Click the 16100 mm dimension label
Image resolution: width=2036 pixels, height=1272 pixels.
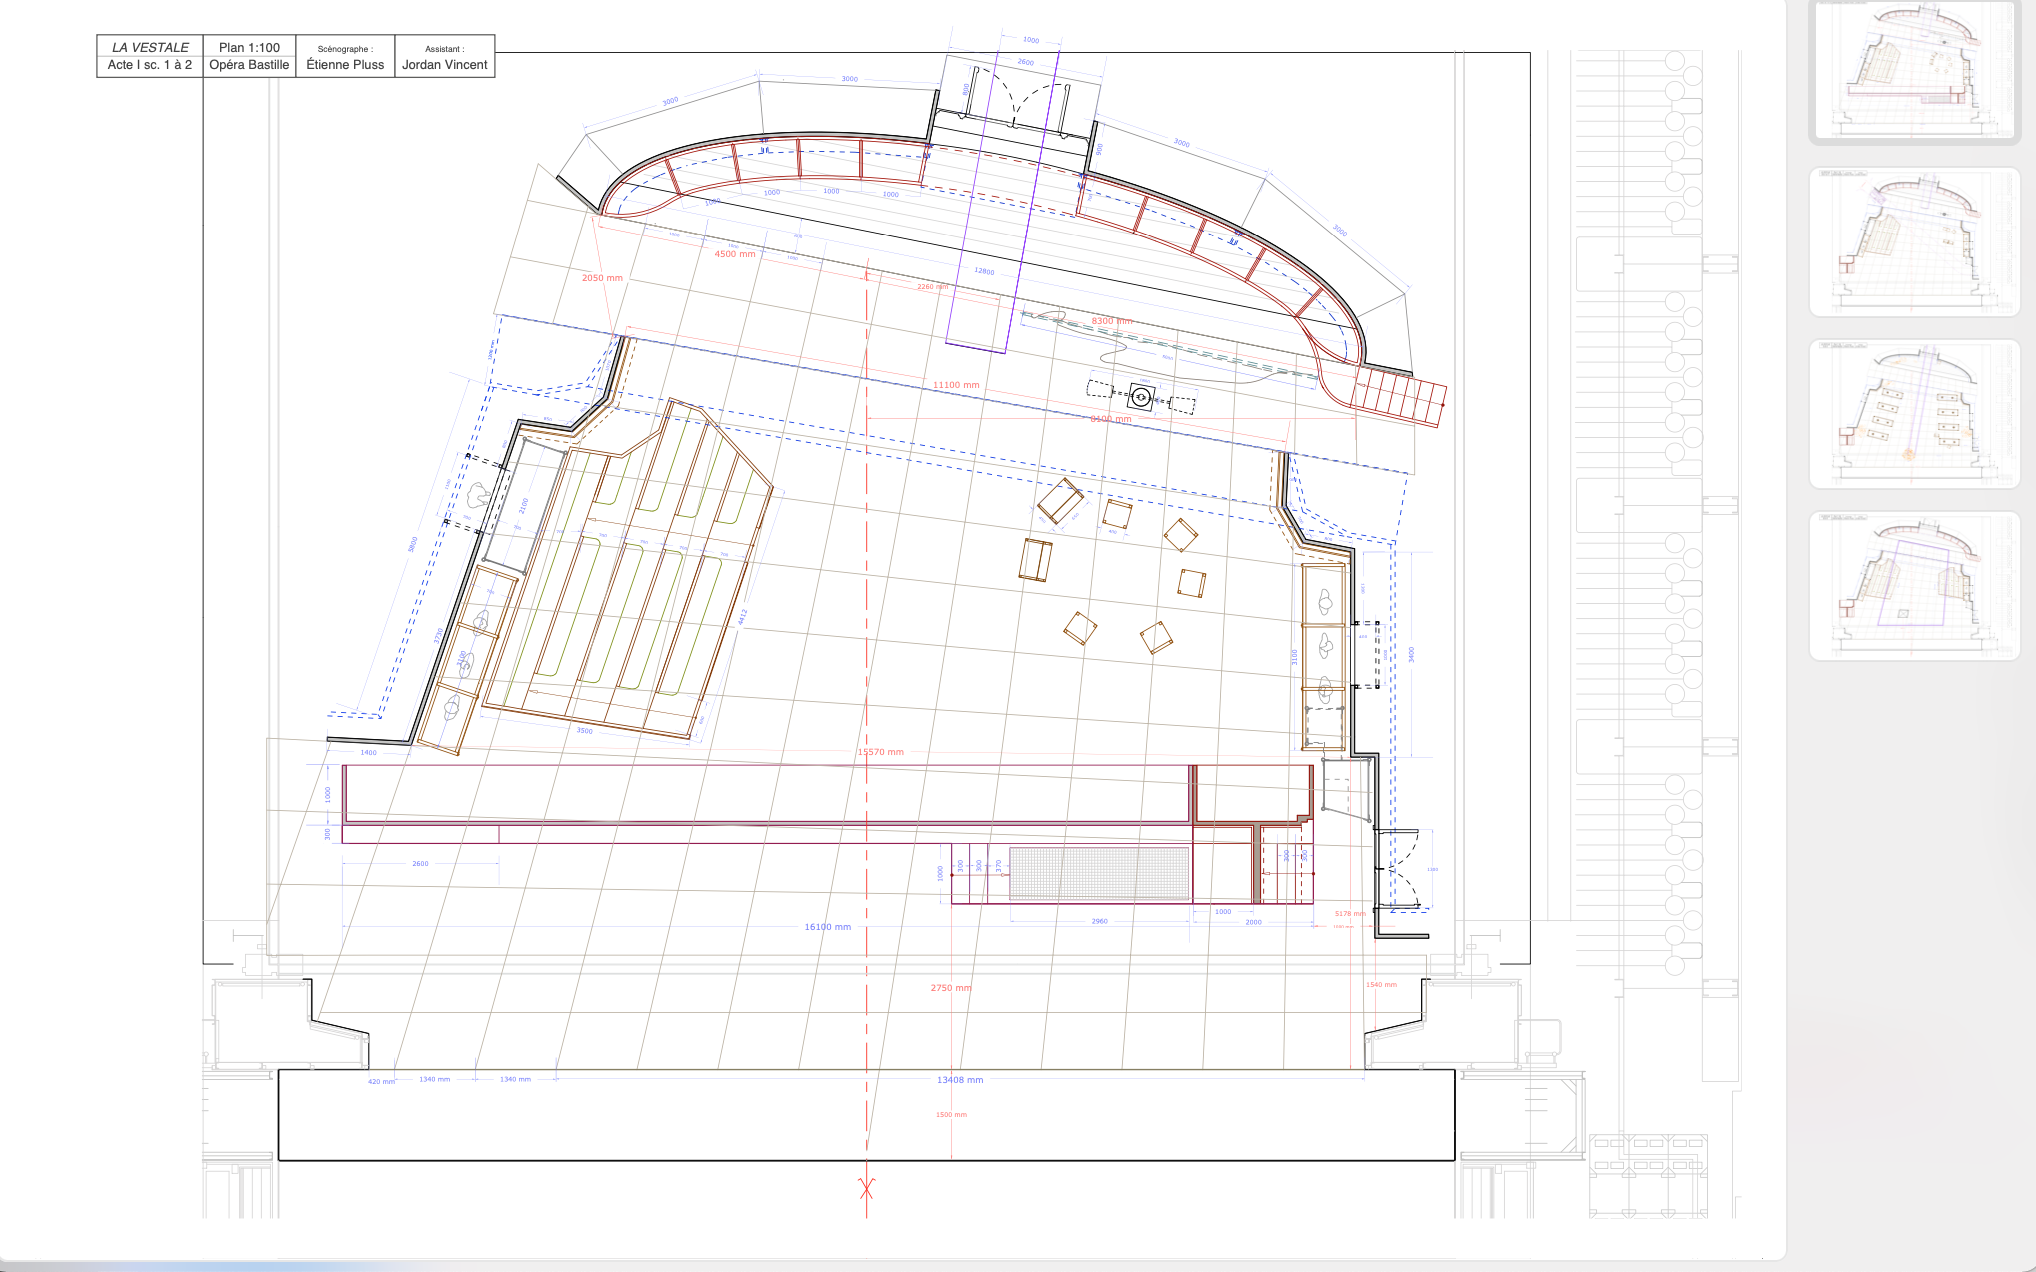click(827, 927)
